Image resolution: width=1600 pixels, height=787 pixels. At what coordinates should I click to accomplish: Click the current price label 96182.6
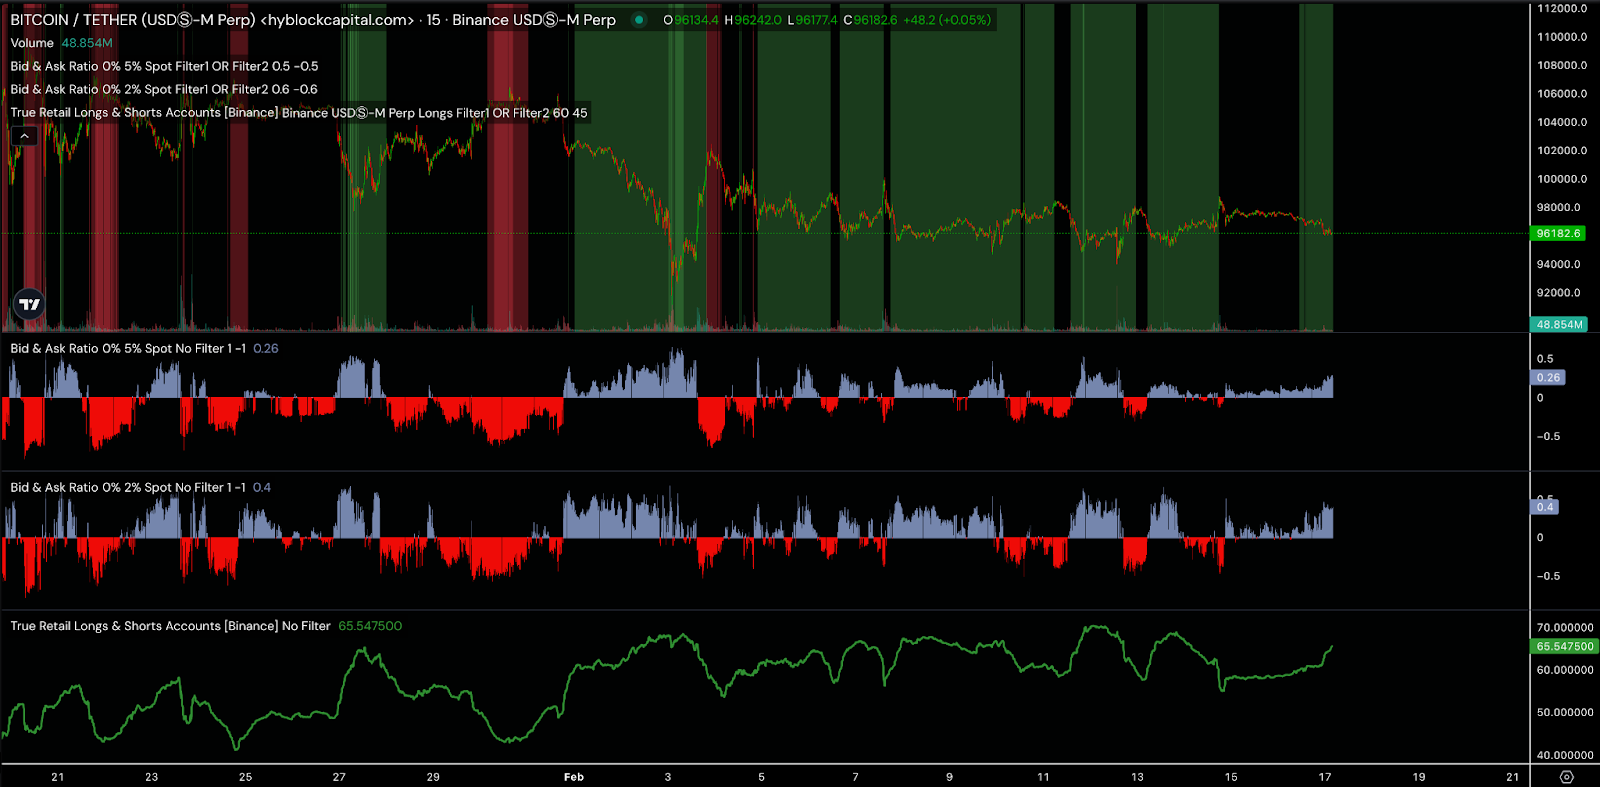coord(1558,233)
